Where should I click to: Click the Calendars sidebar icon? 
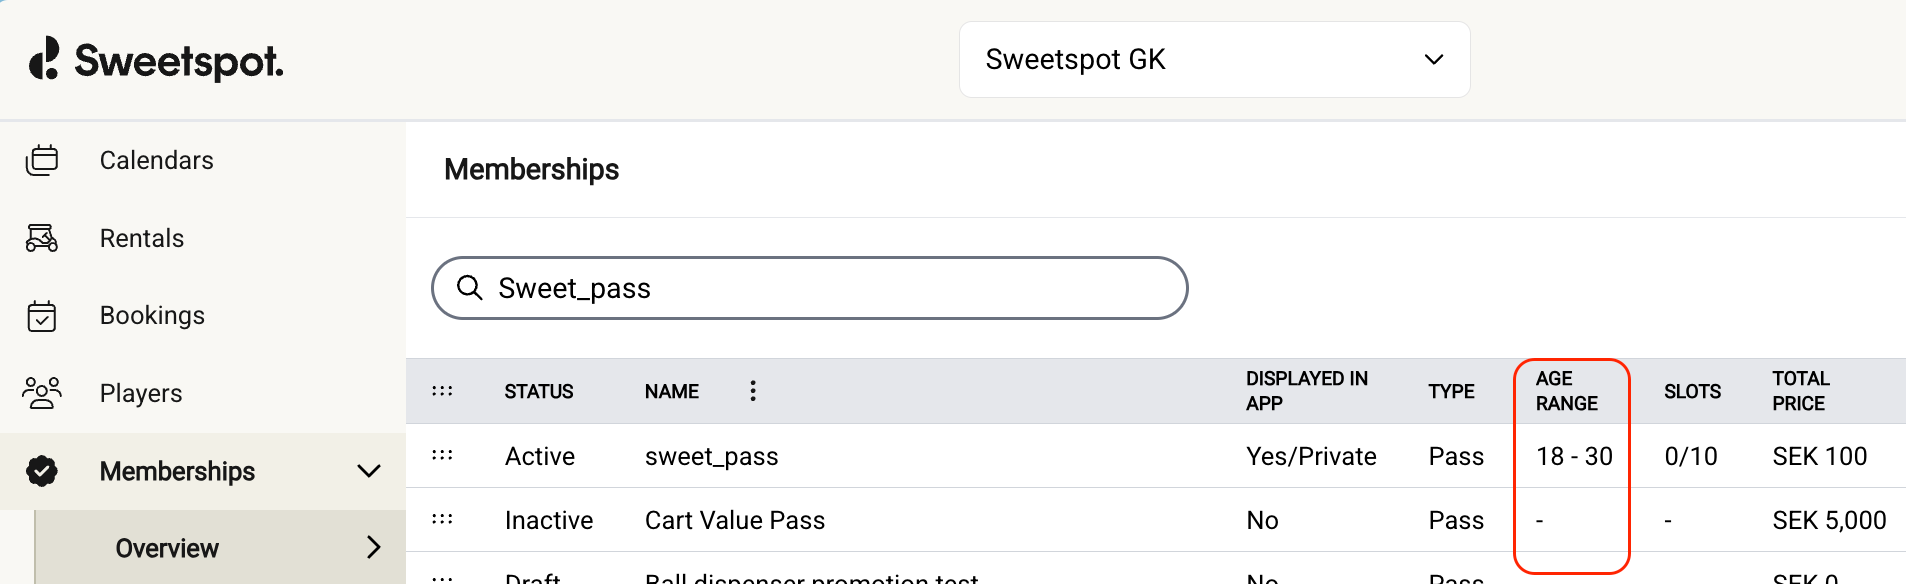tap(42, 160)
